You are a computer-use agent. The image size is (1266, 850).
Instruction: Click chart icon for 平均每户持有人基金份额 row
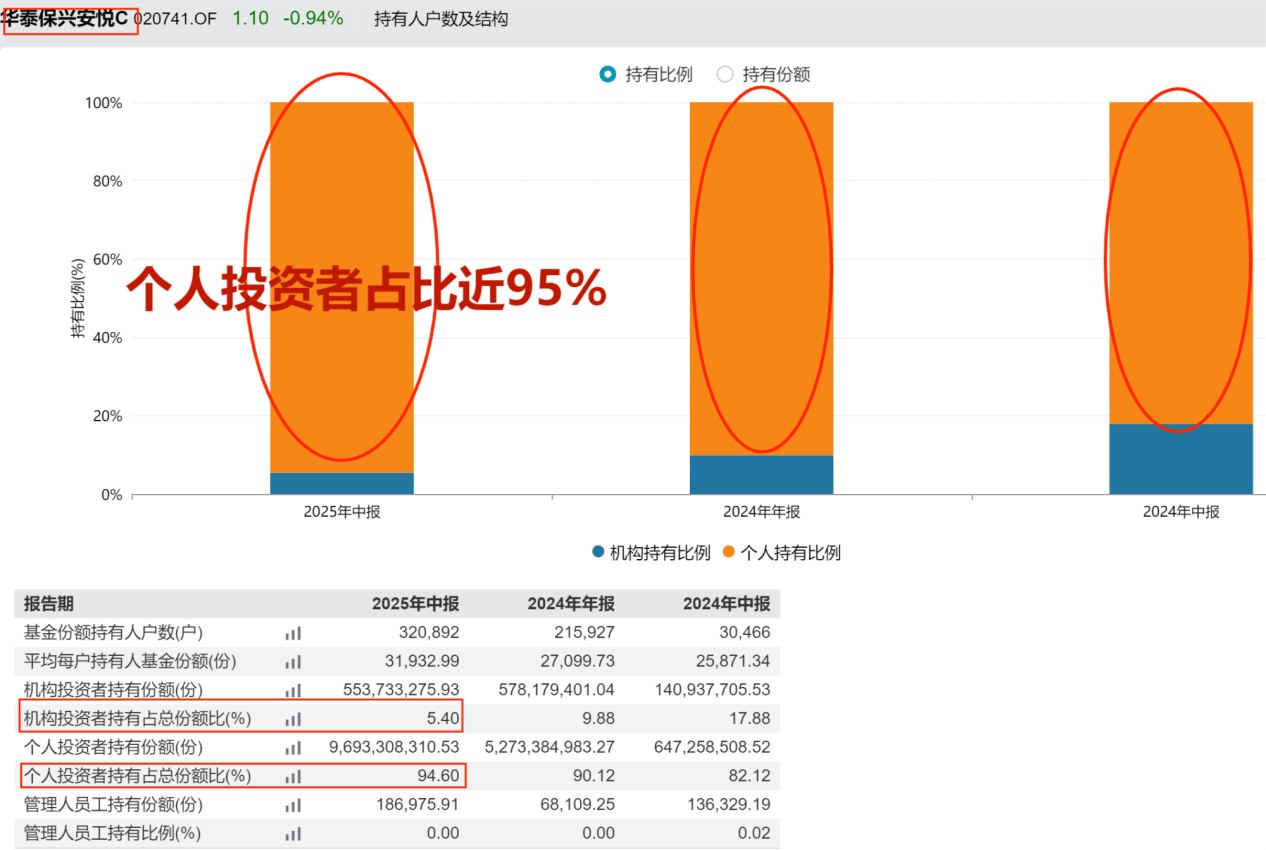(292, 662)
